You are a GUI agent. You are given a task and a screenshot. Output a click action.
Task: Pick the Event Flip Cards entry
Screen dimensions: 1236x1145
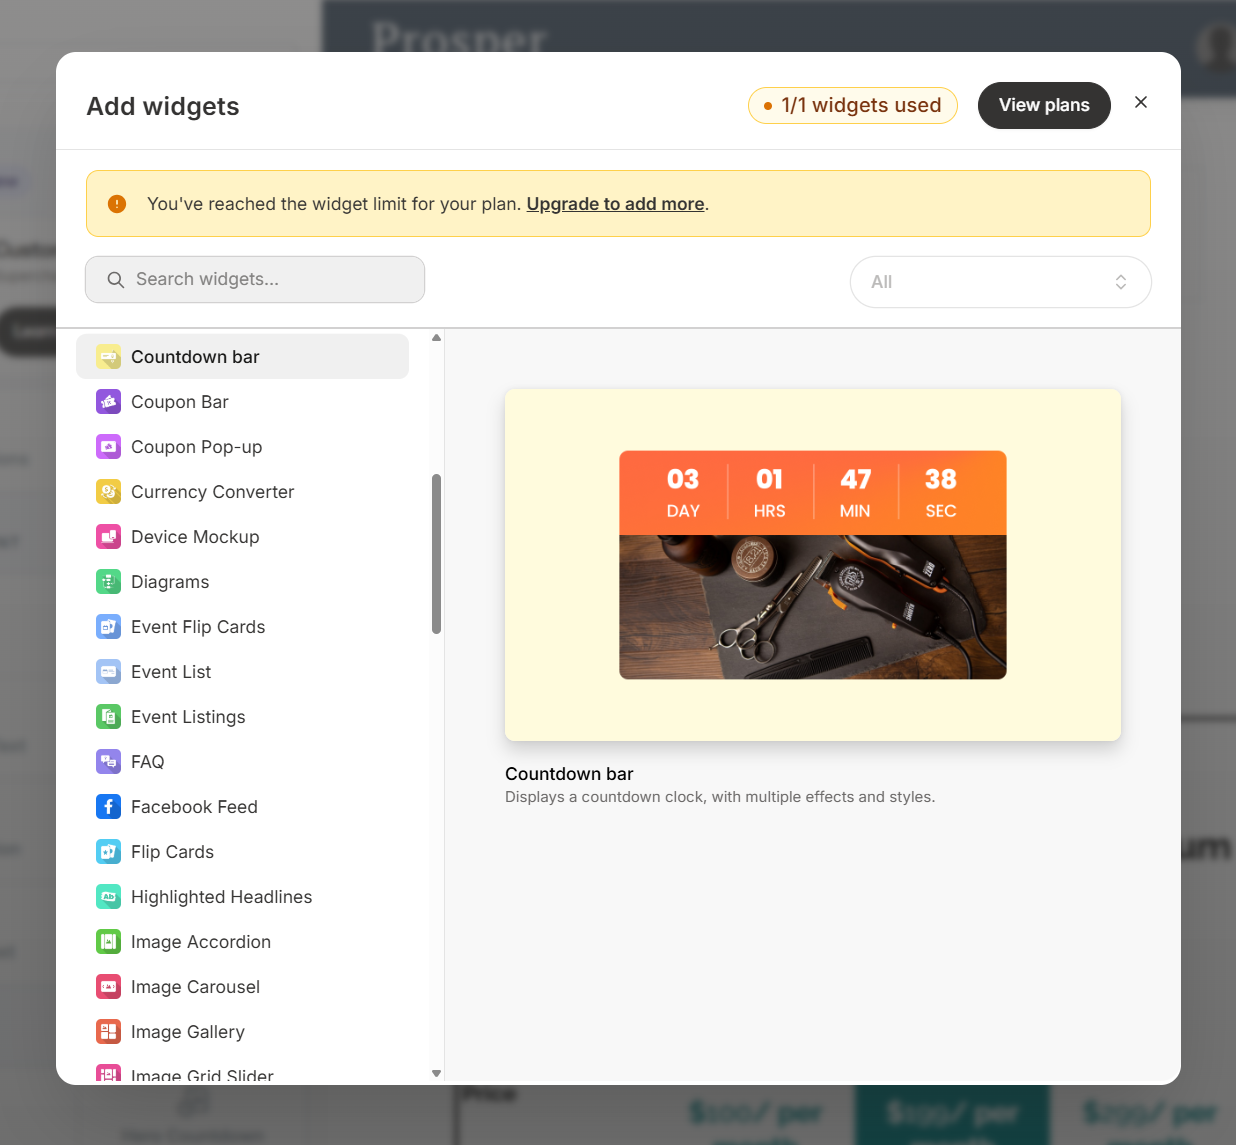243,627
